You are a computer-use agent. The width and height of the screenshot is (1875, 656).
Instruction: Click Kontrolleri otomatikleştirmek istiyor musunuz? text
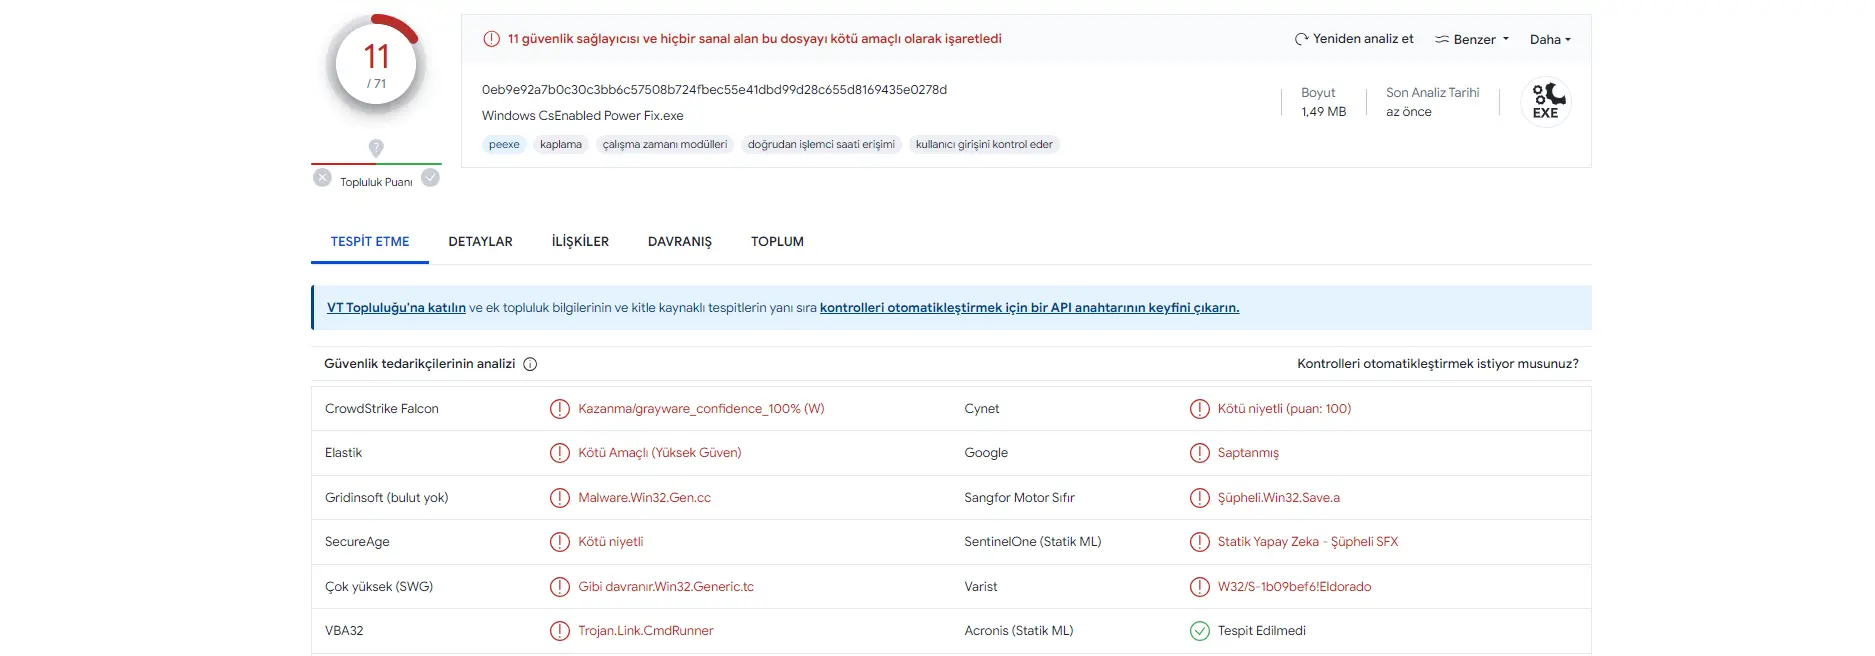[1438, 364]
